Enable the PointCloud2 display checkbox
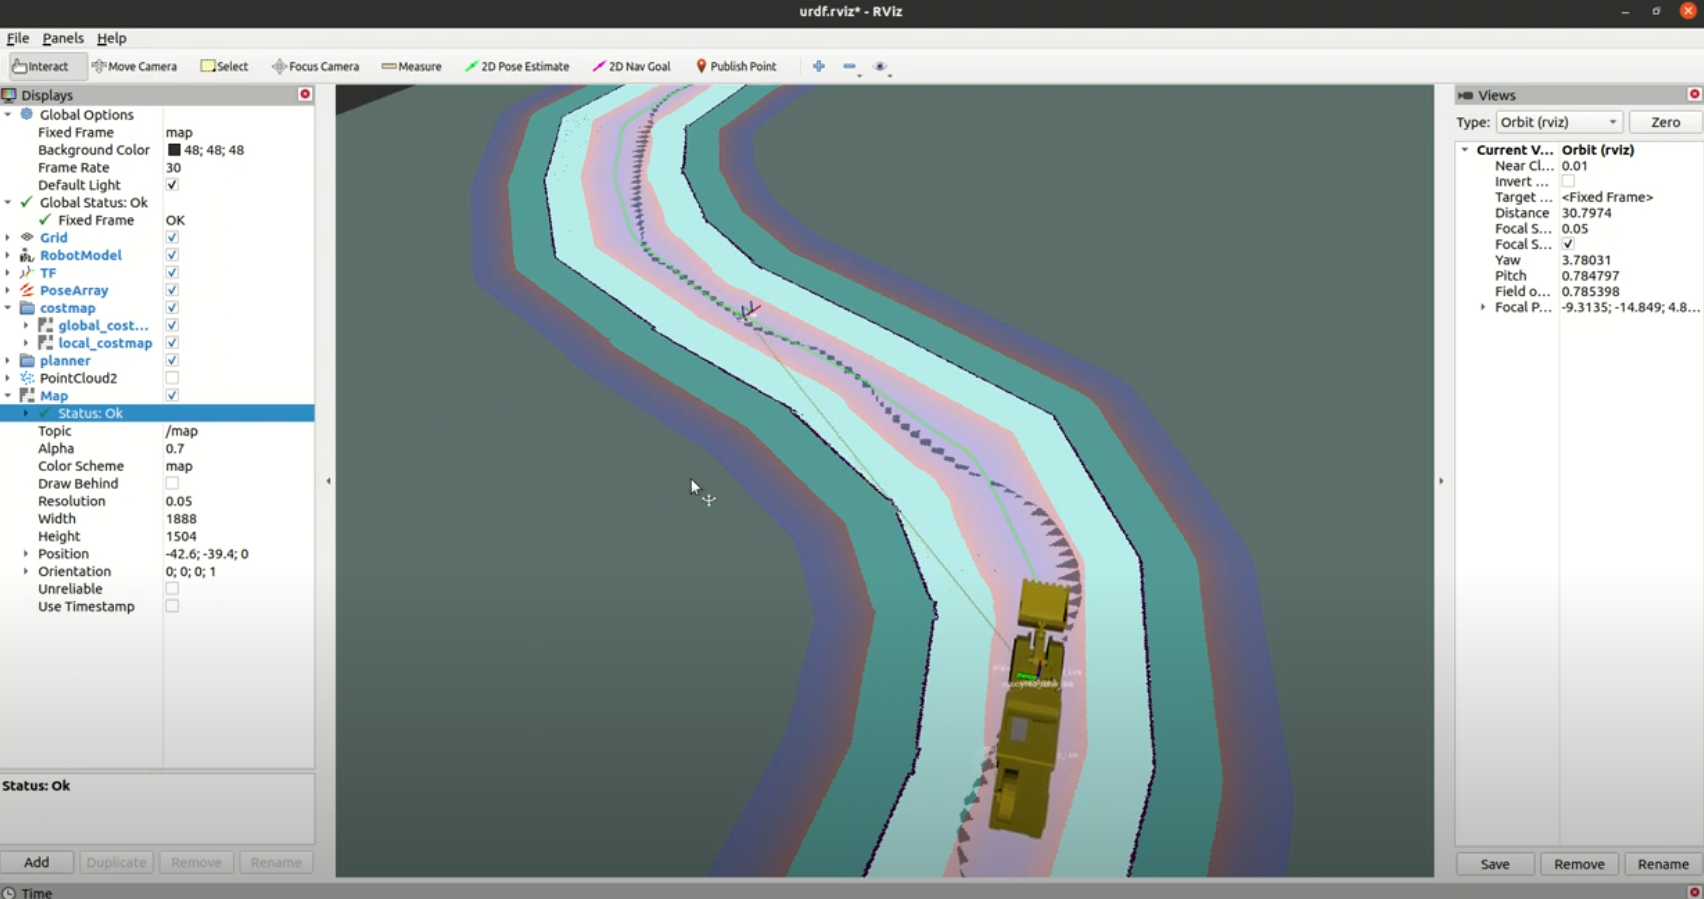 172,378
